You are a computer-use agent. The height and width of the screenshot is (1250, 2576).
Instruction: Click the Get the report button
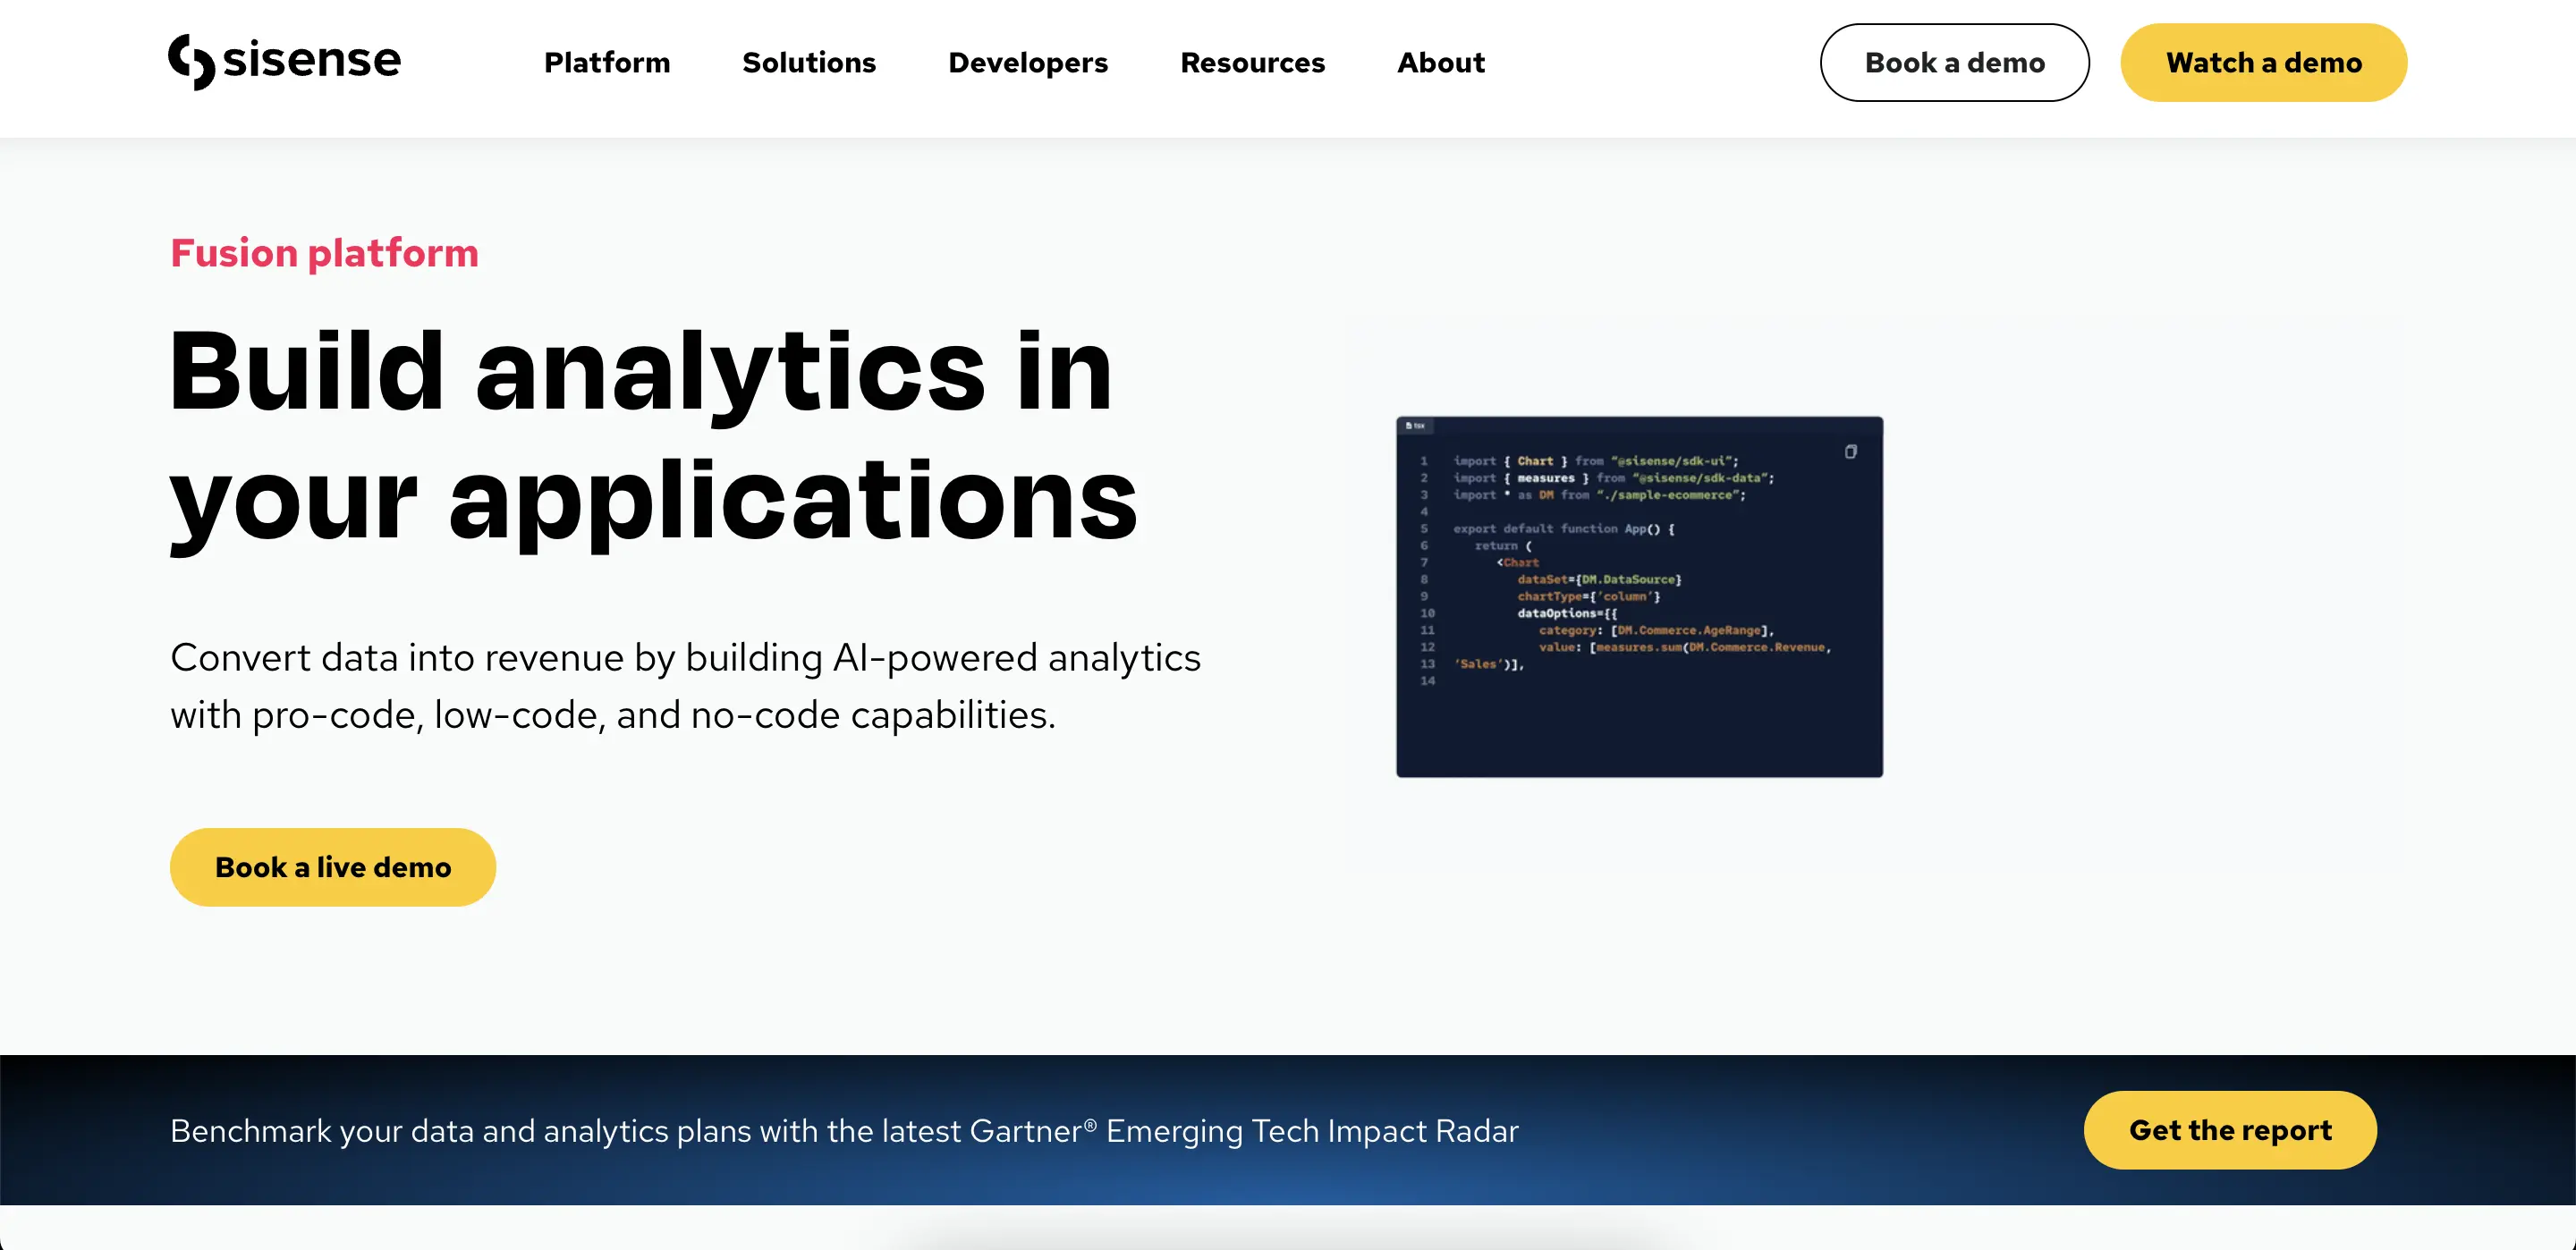[x=2229, y=1130]
